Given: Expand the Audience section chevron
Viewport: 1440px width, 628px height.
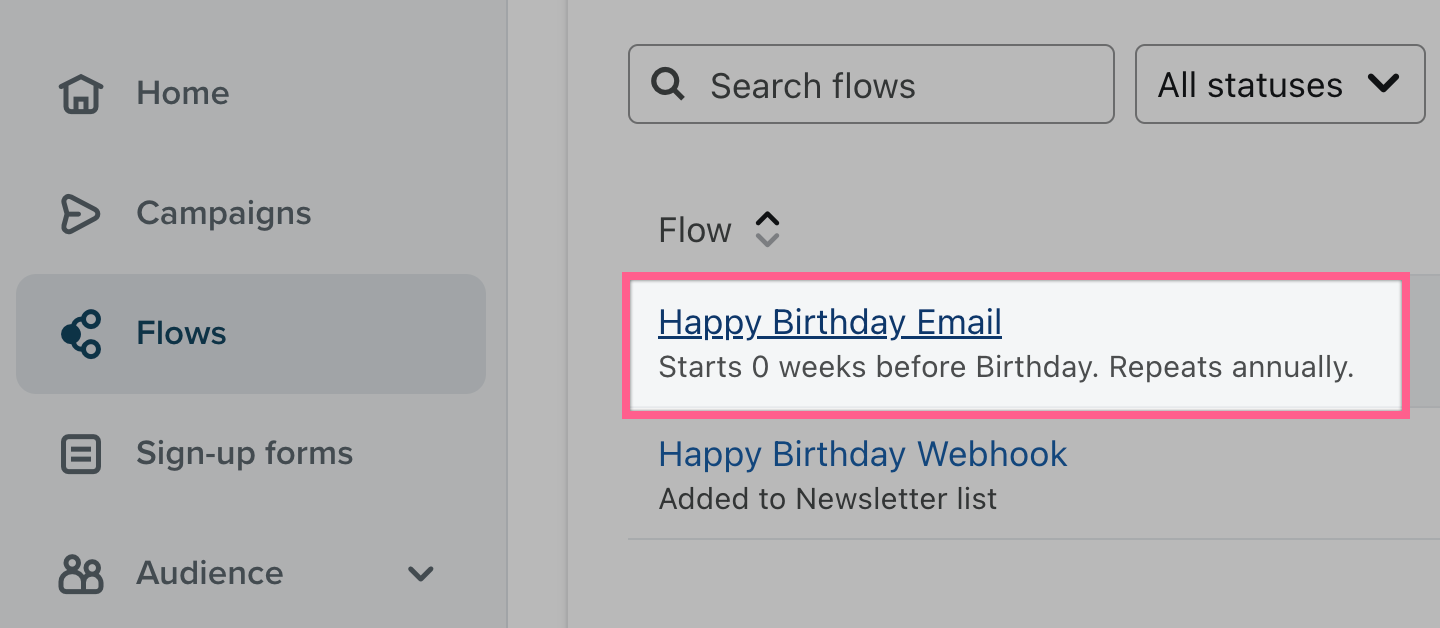Looking at the screenshot, I should [421, 574].
